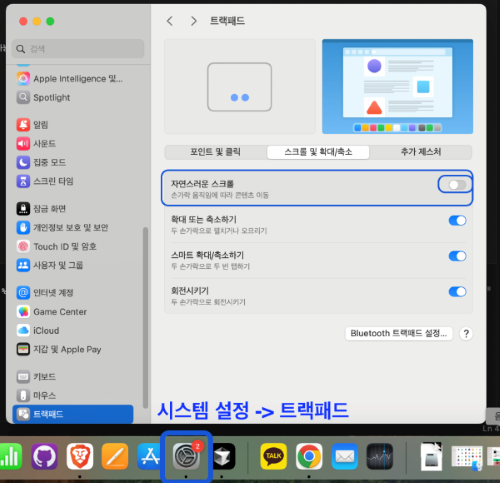Click the System Settings dock icon
500x483 pixels.
click(x=186, y=456)
